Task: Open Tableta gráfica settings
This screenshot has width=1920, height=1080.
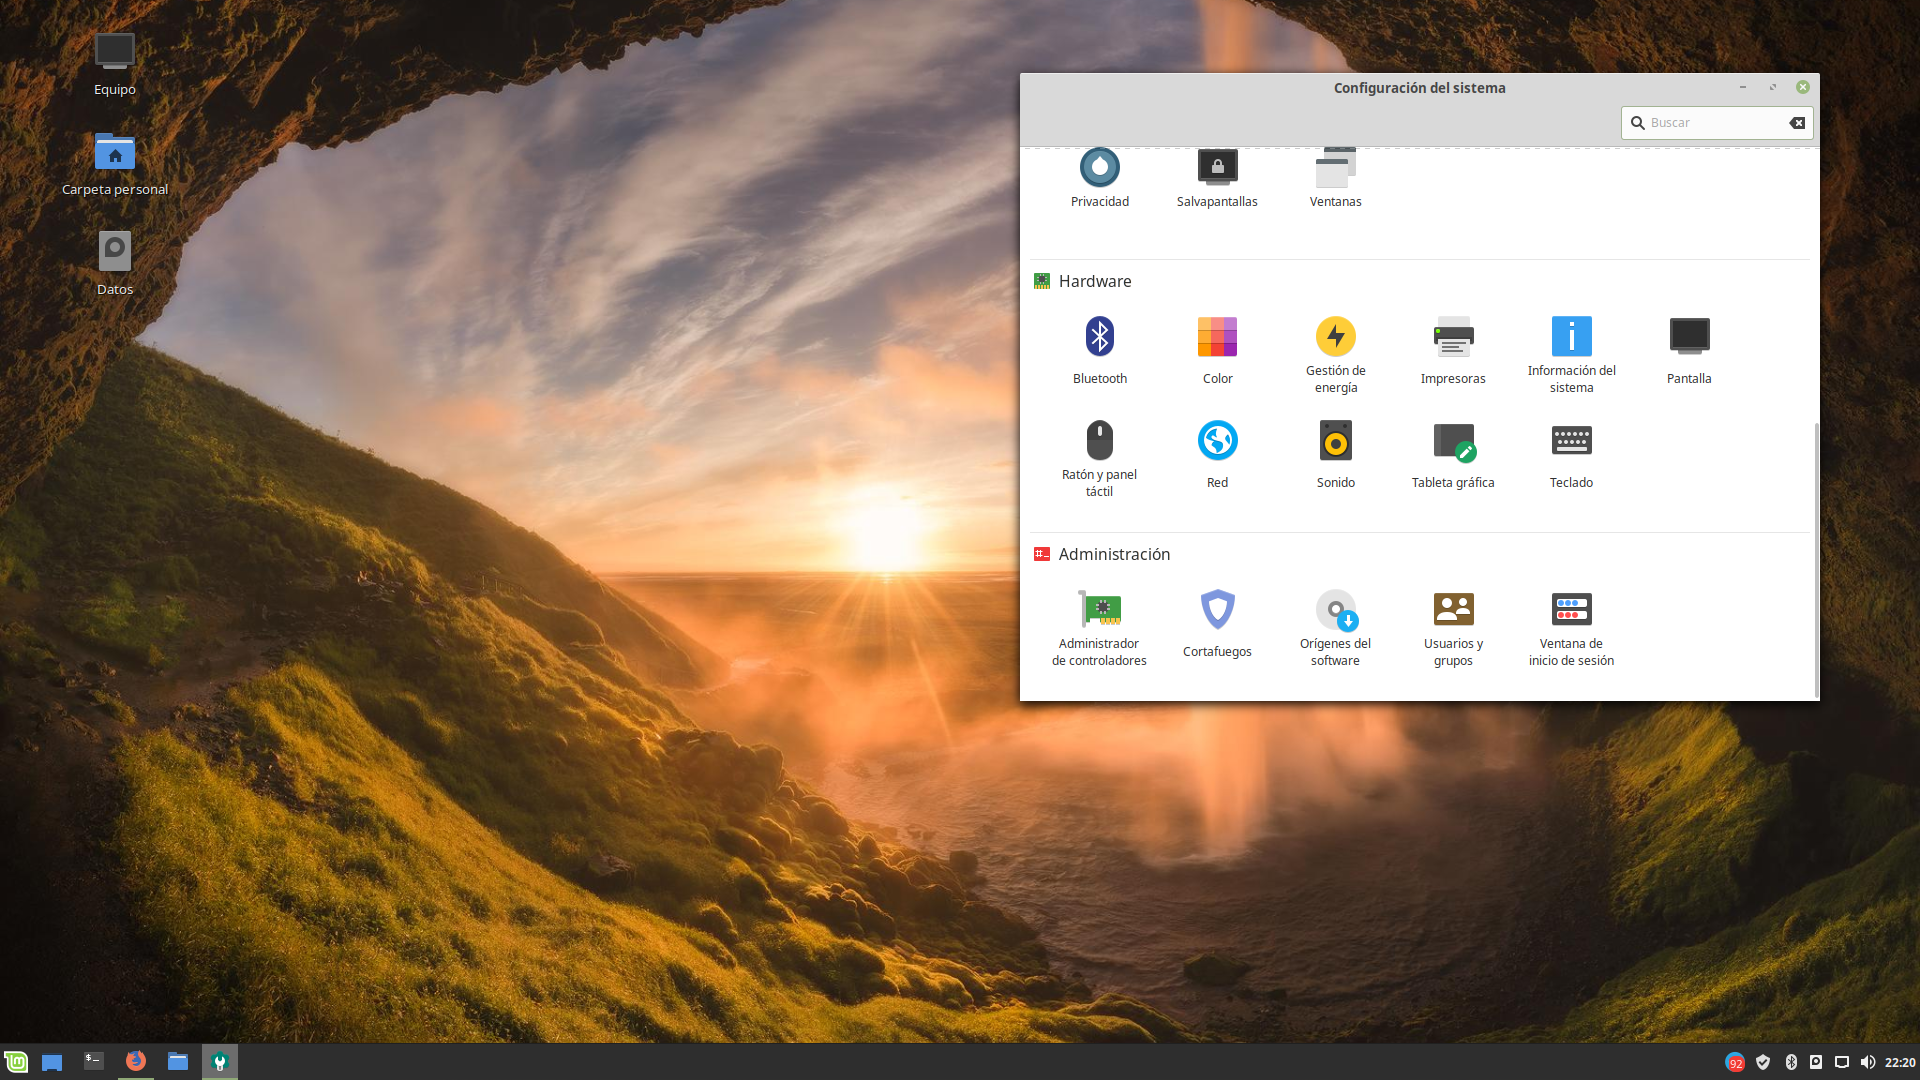Action: click(1453, 441)
